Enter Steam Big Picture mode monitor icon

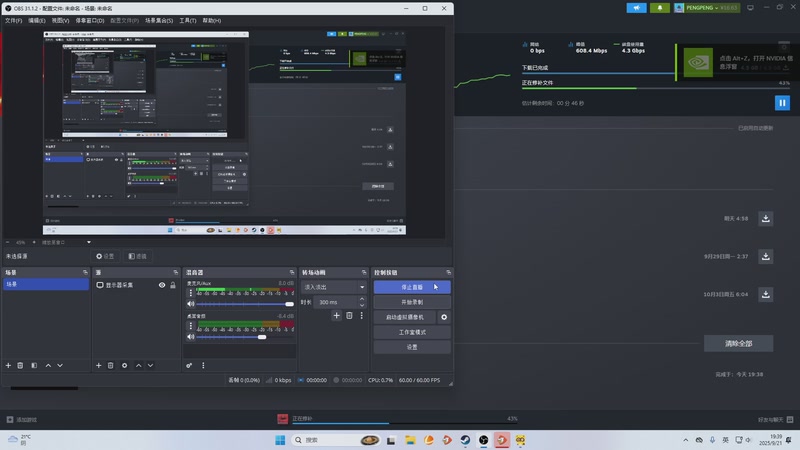point(751,8)
